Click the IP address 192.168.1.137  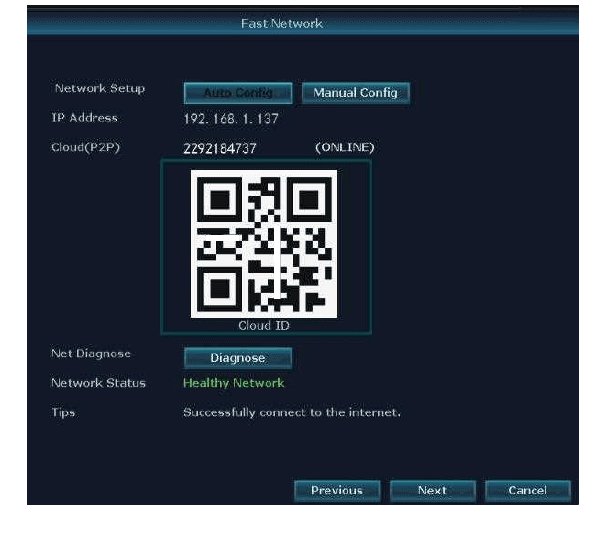(231, 119)
